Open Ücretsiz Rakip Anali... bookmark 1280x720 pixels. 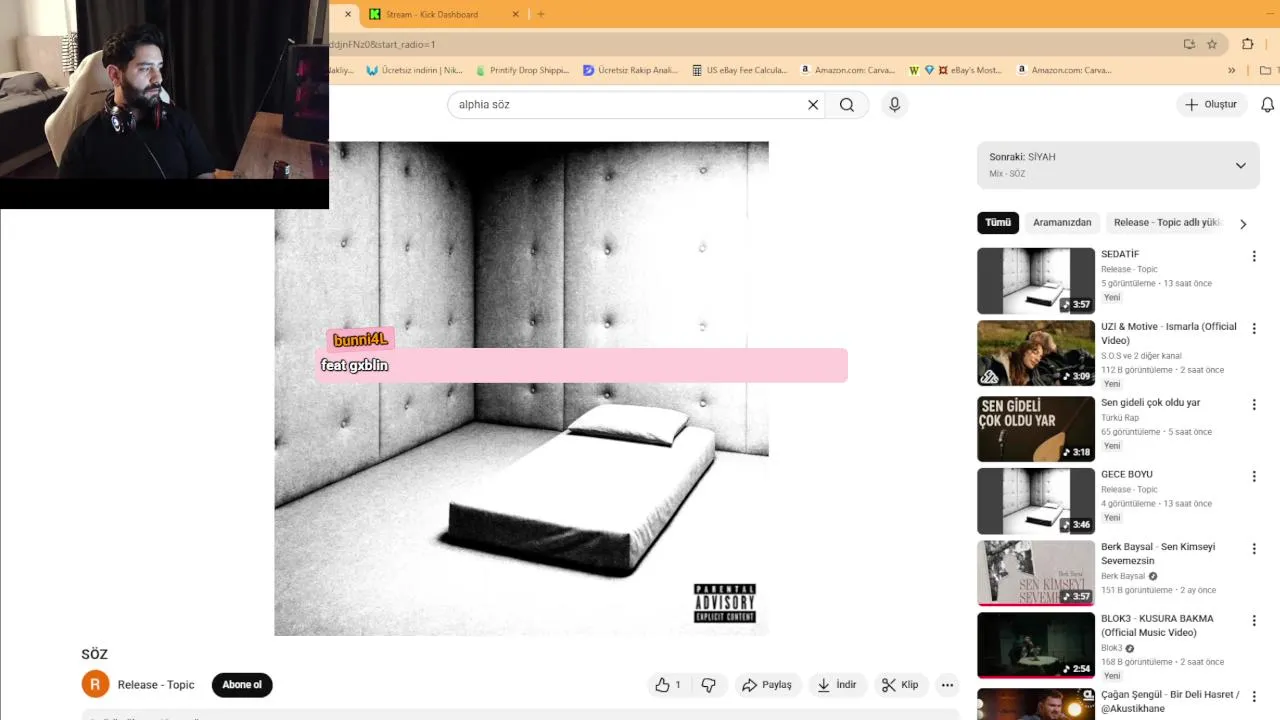(x=630, y=71)
